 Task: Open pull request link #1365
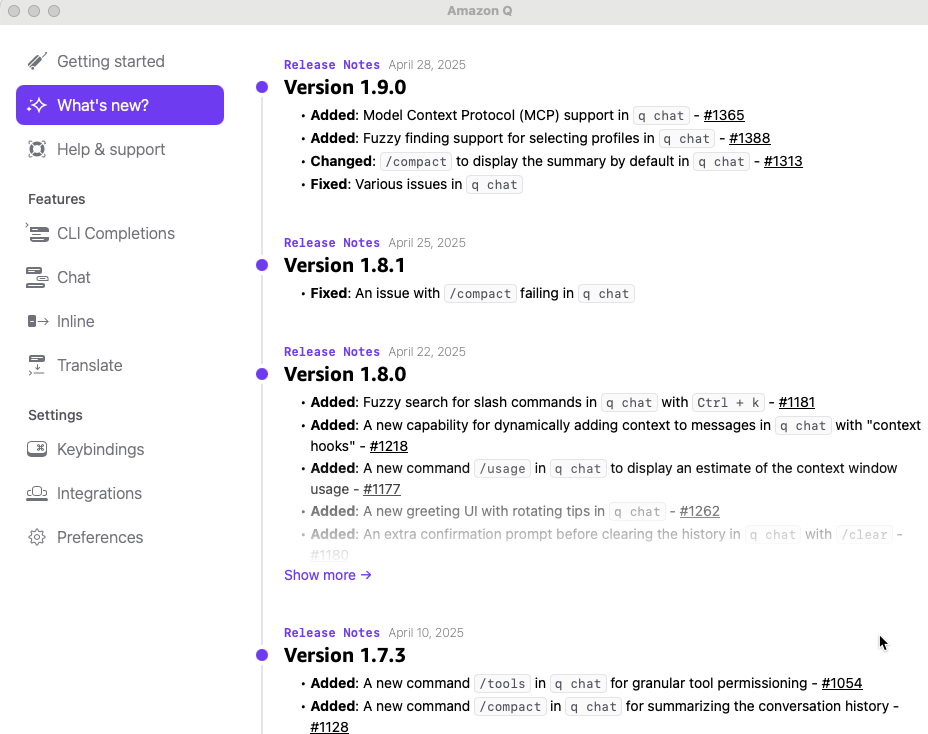coord(724,115)
